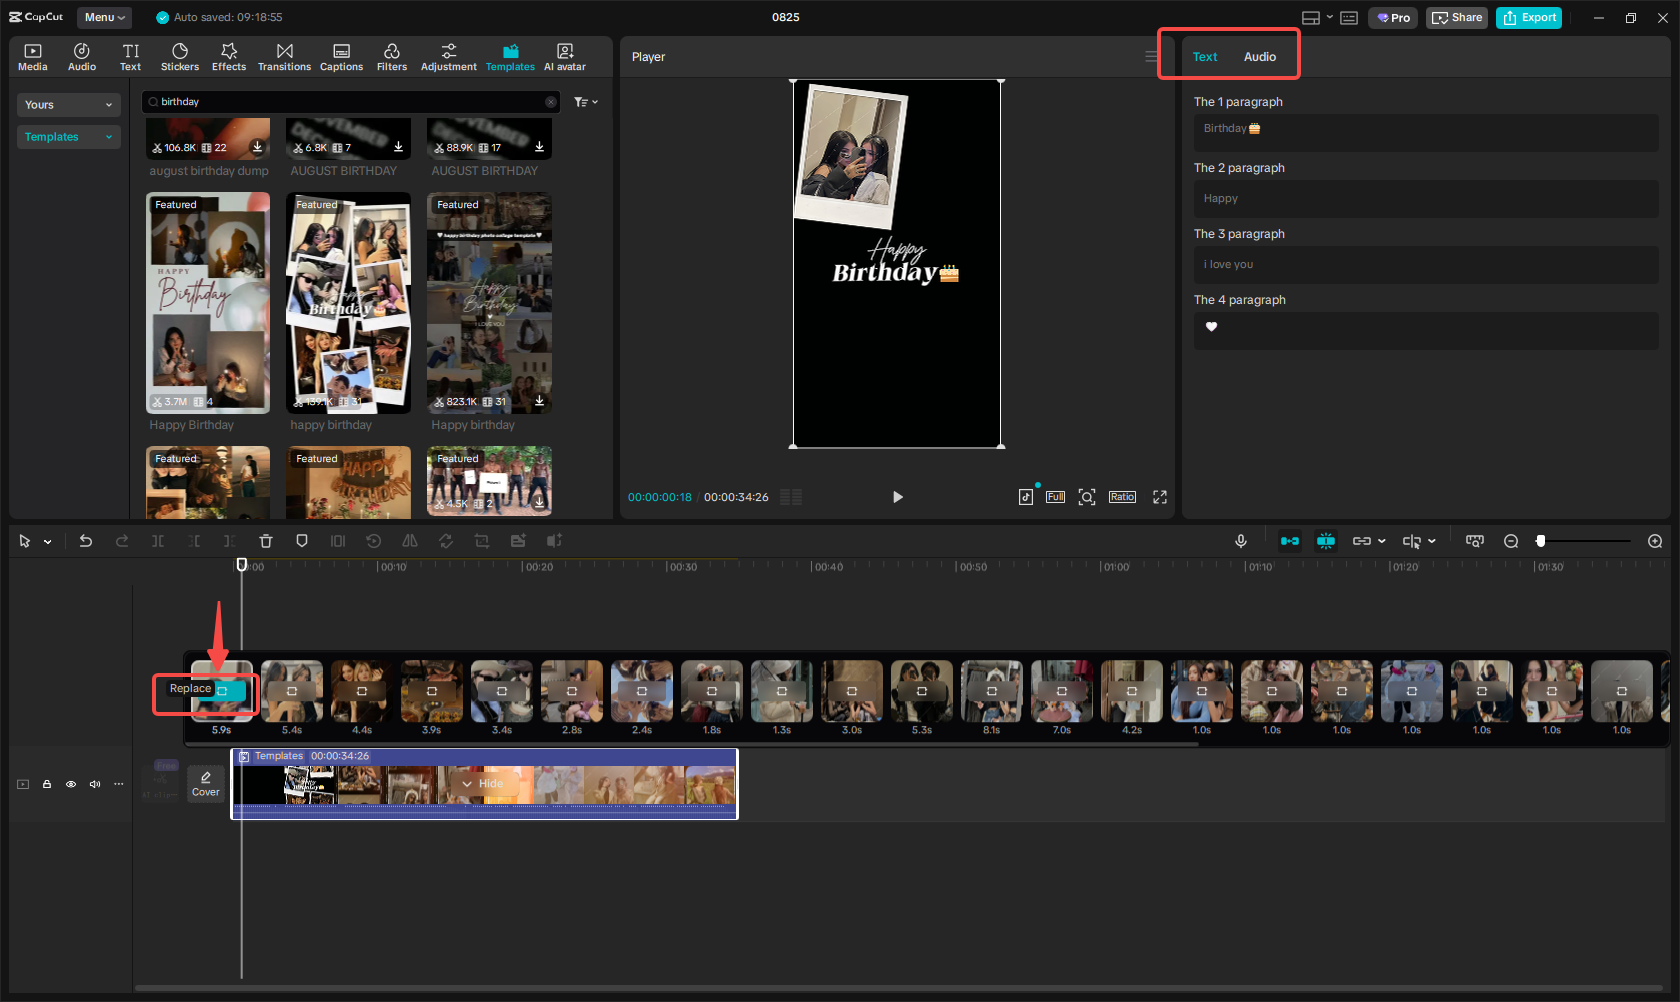The image size is (1680, 1002).
Task: Switch to the Audio tab
Action: [x=1259, y=56]
